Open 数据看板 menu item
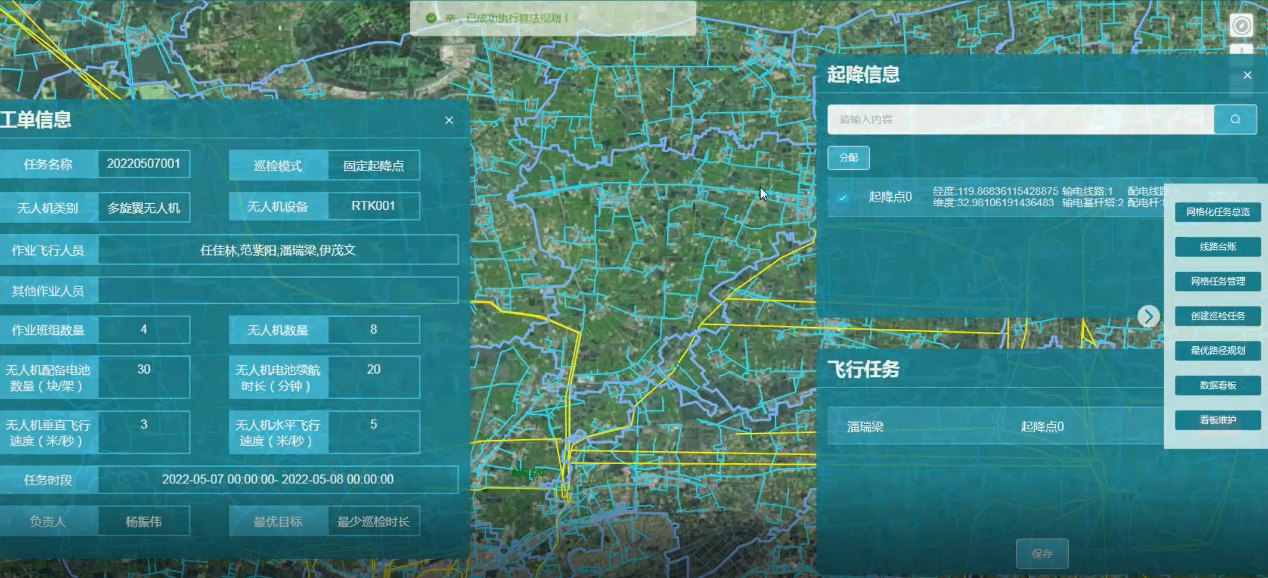Image resolution: width=1268 pixels, height=578 pixels. pos(1218,385)
